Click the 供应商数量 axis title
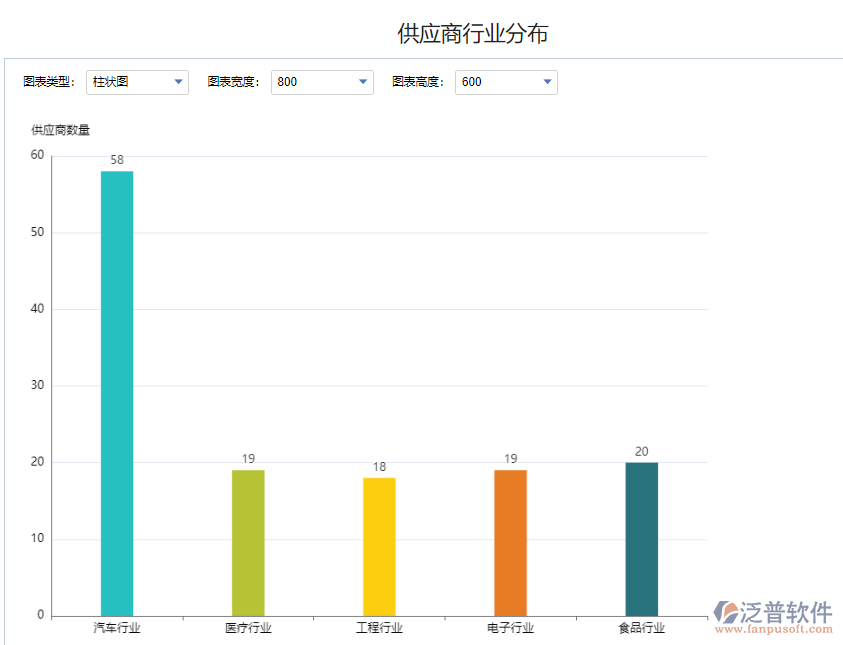 pos(60,129)
